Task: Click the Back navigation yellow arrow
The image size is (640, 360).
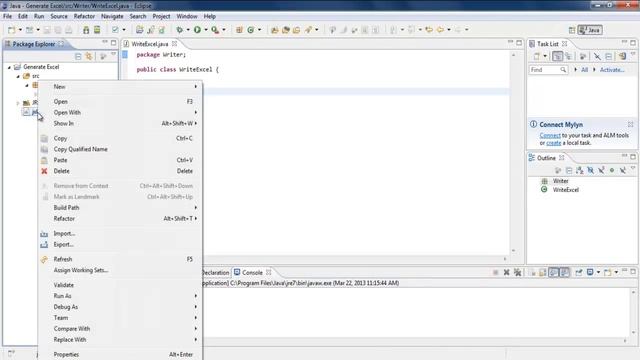Action: tap(440, 30)
